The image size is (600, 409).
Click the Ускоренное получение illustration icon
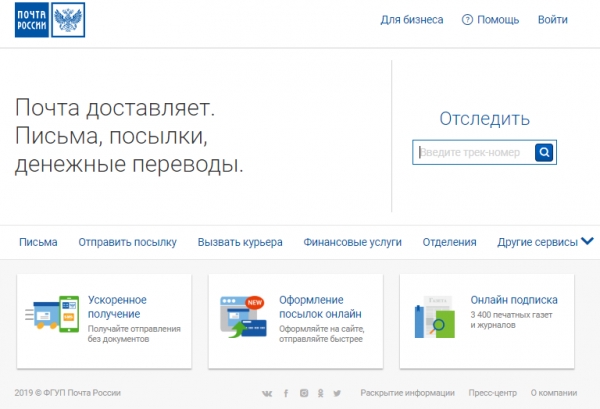[52, 314]
